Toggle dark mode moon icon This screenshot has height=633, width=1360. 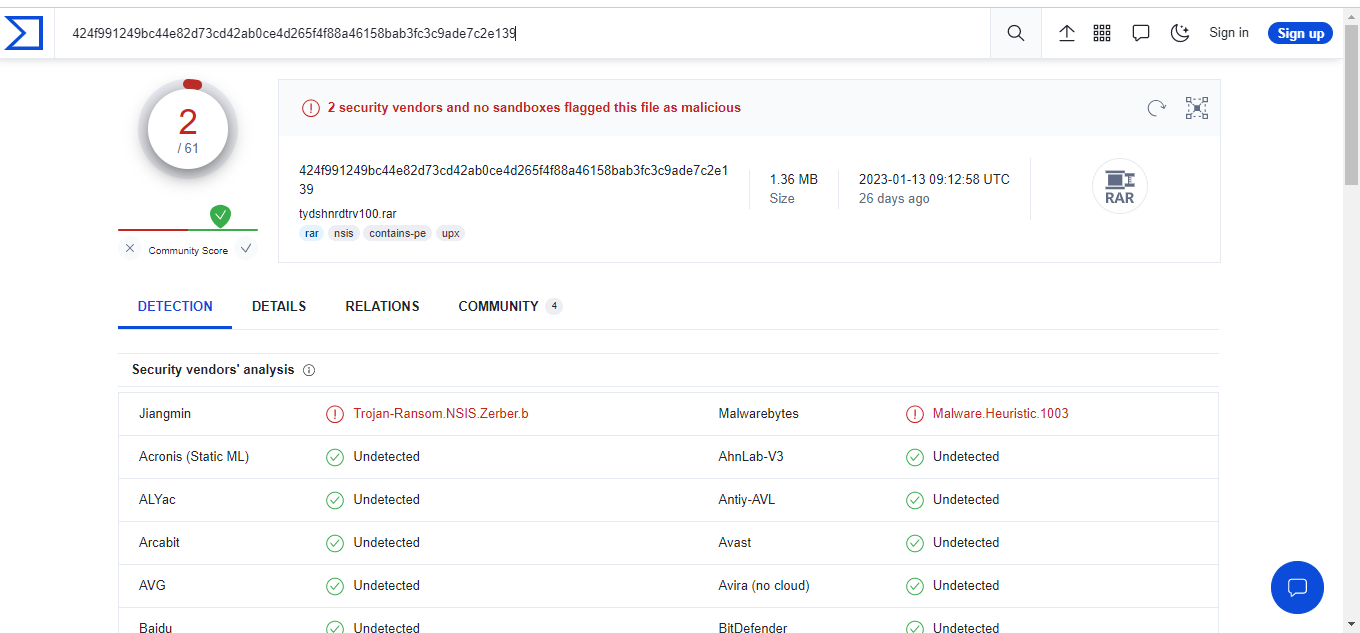(1180, 33)
